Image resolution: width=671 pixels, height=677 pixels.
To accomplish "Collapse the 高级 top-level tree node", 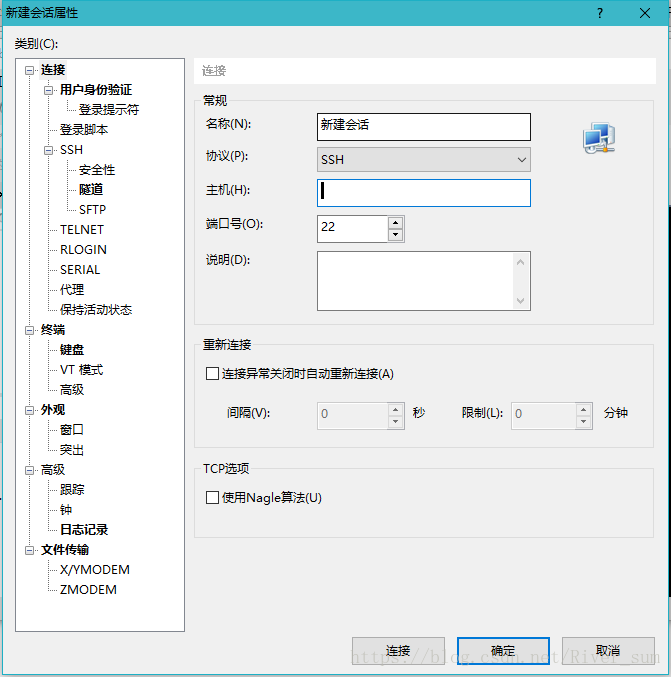I will click(29, 470).
